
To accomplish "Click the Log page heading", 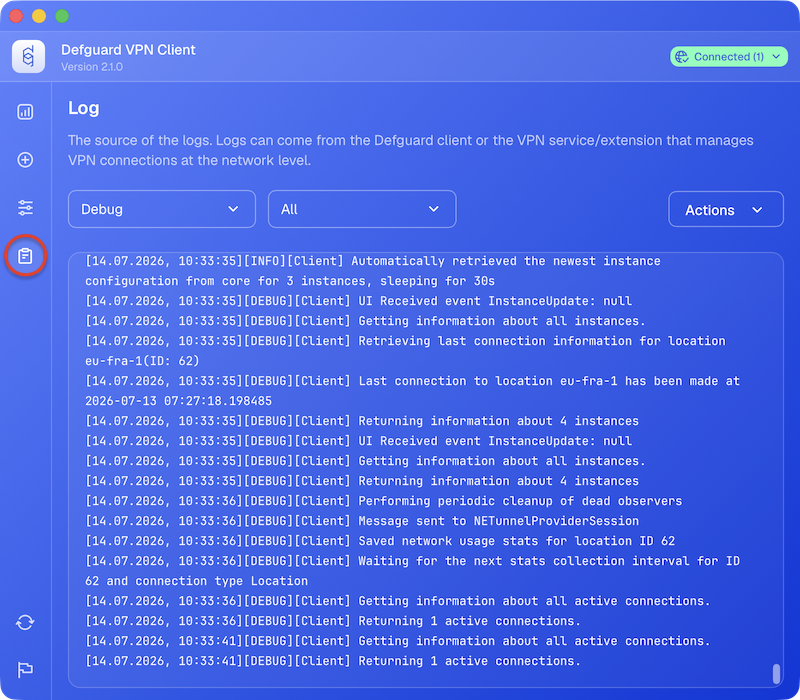I will pos(84,108).
